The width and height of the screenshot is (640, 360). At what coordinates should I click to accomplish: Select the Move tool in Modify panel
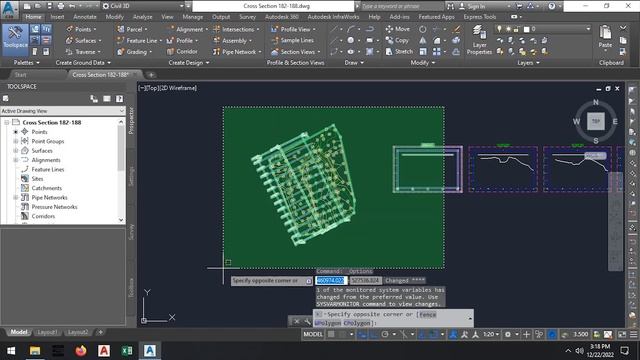(397, 29)
